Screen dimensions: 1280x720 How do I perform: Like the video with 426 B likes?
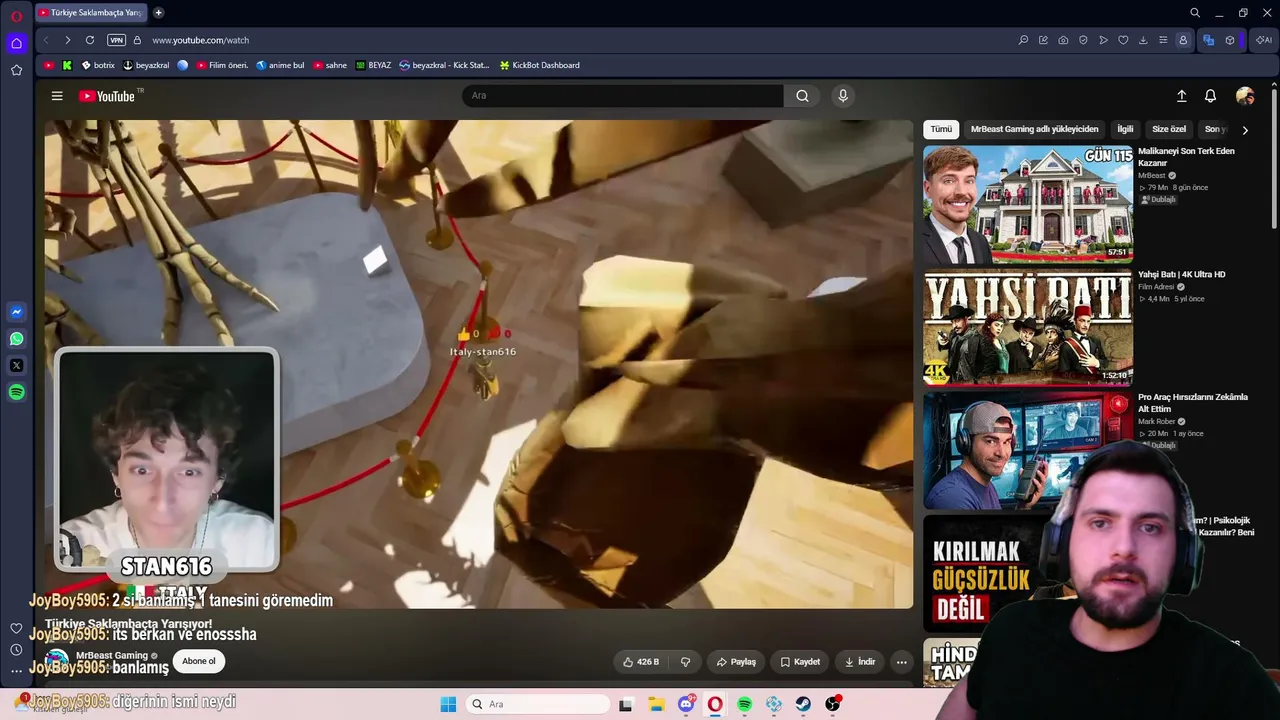pyautogui.click(x=640, y=662)
